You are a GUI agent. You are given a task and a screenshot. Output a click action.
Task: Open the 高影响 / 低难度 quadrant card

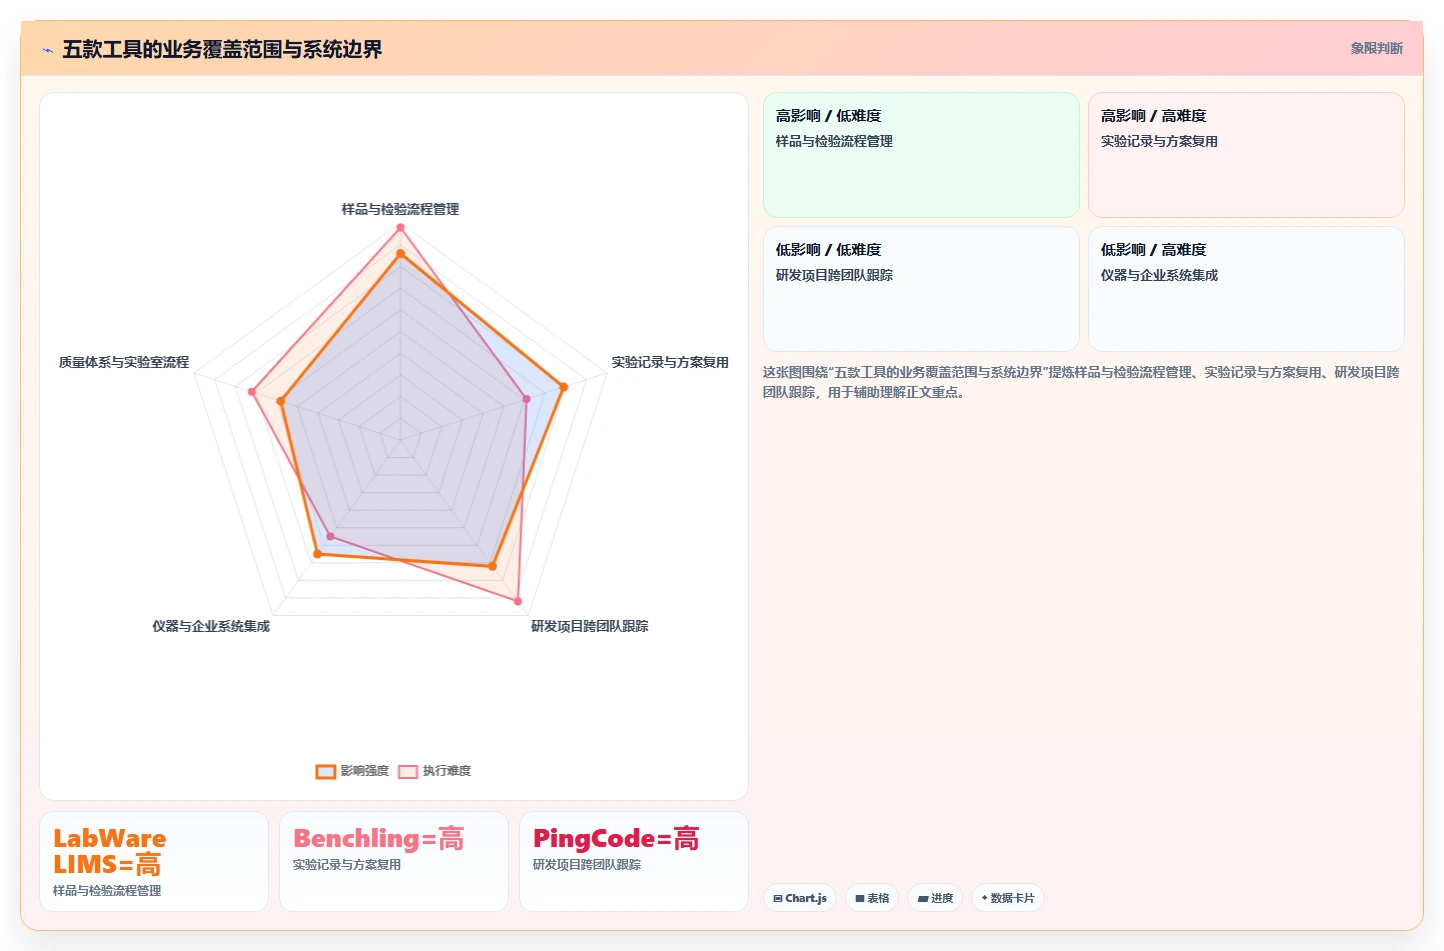tap(921, 155)
